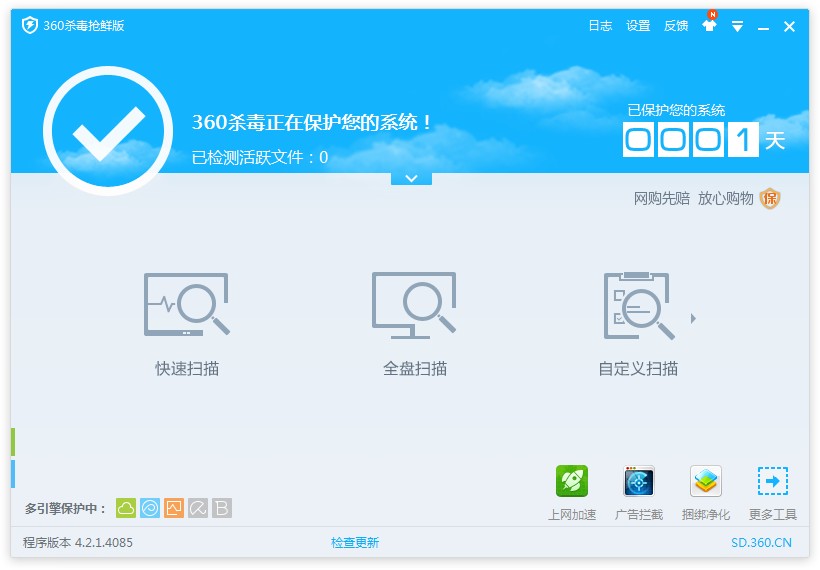The height and width of the screenshot is (570, 820).
Task: Open the 上网加速 rocket tool
Action: pyautogui.click(x=572, y=482)
